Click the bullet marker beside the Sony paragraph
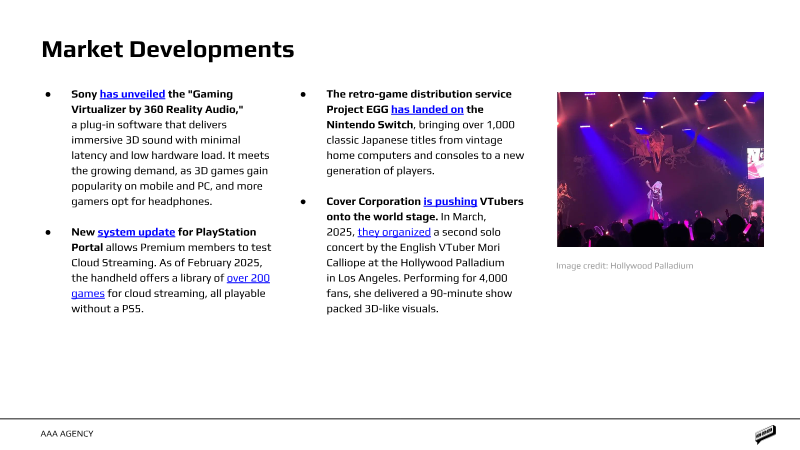800x450 pixels. point(48,94)
